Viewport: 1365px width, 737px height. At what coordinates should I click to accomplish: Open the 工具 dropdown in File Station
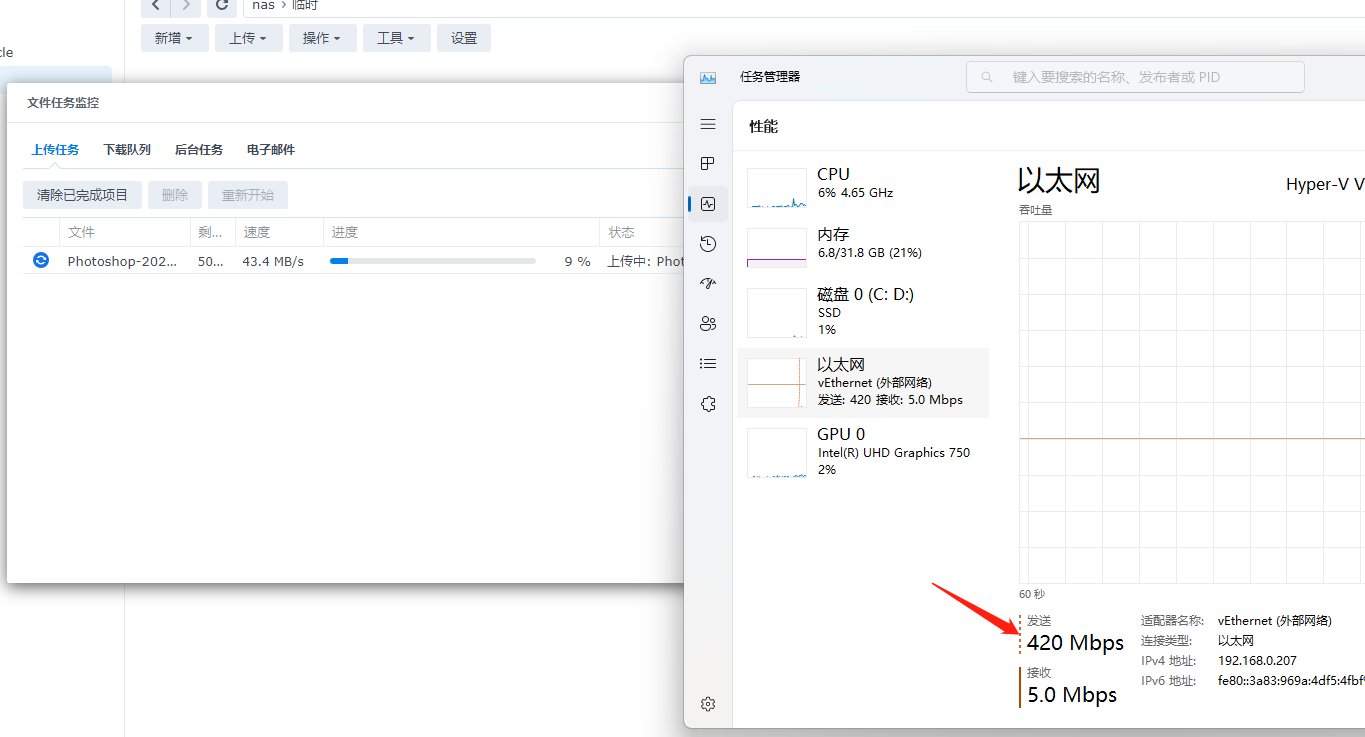click(x=397, y=38)
